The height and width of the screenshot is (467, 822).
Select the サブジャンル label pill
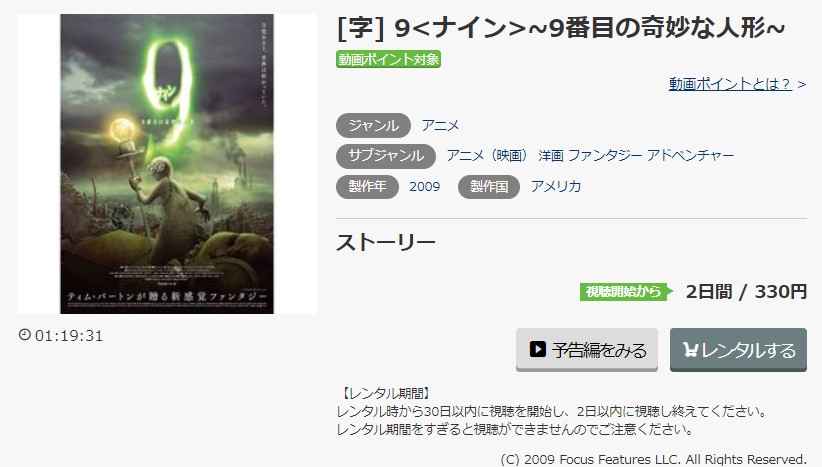click(386, 156)
